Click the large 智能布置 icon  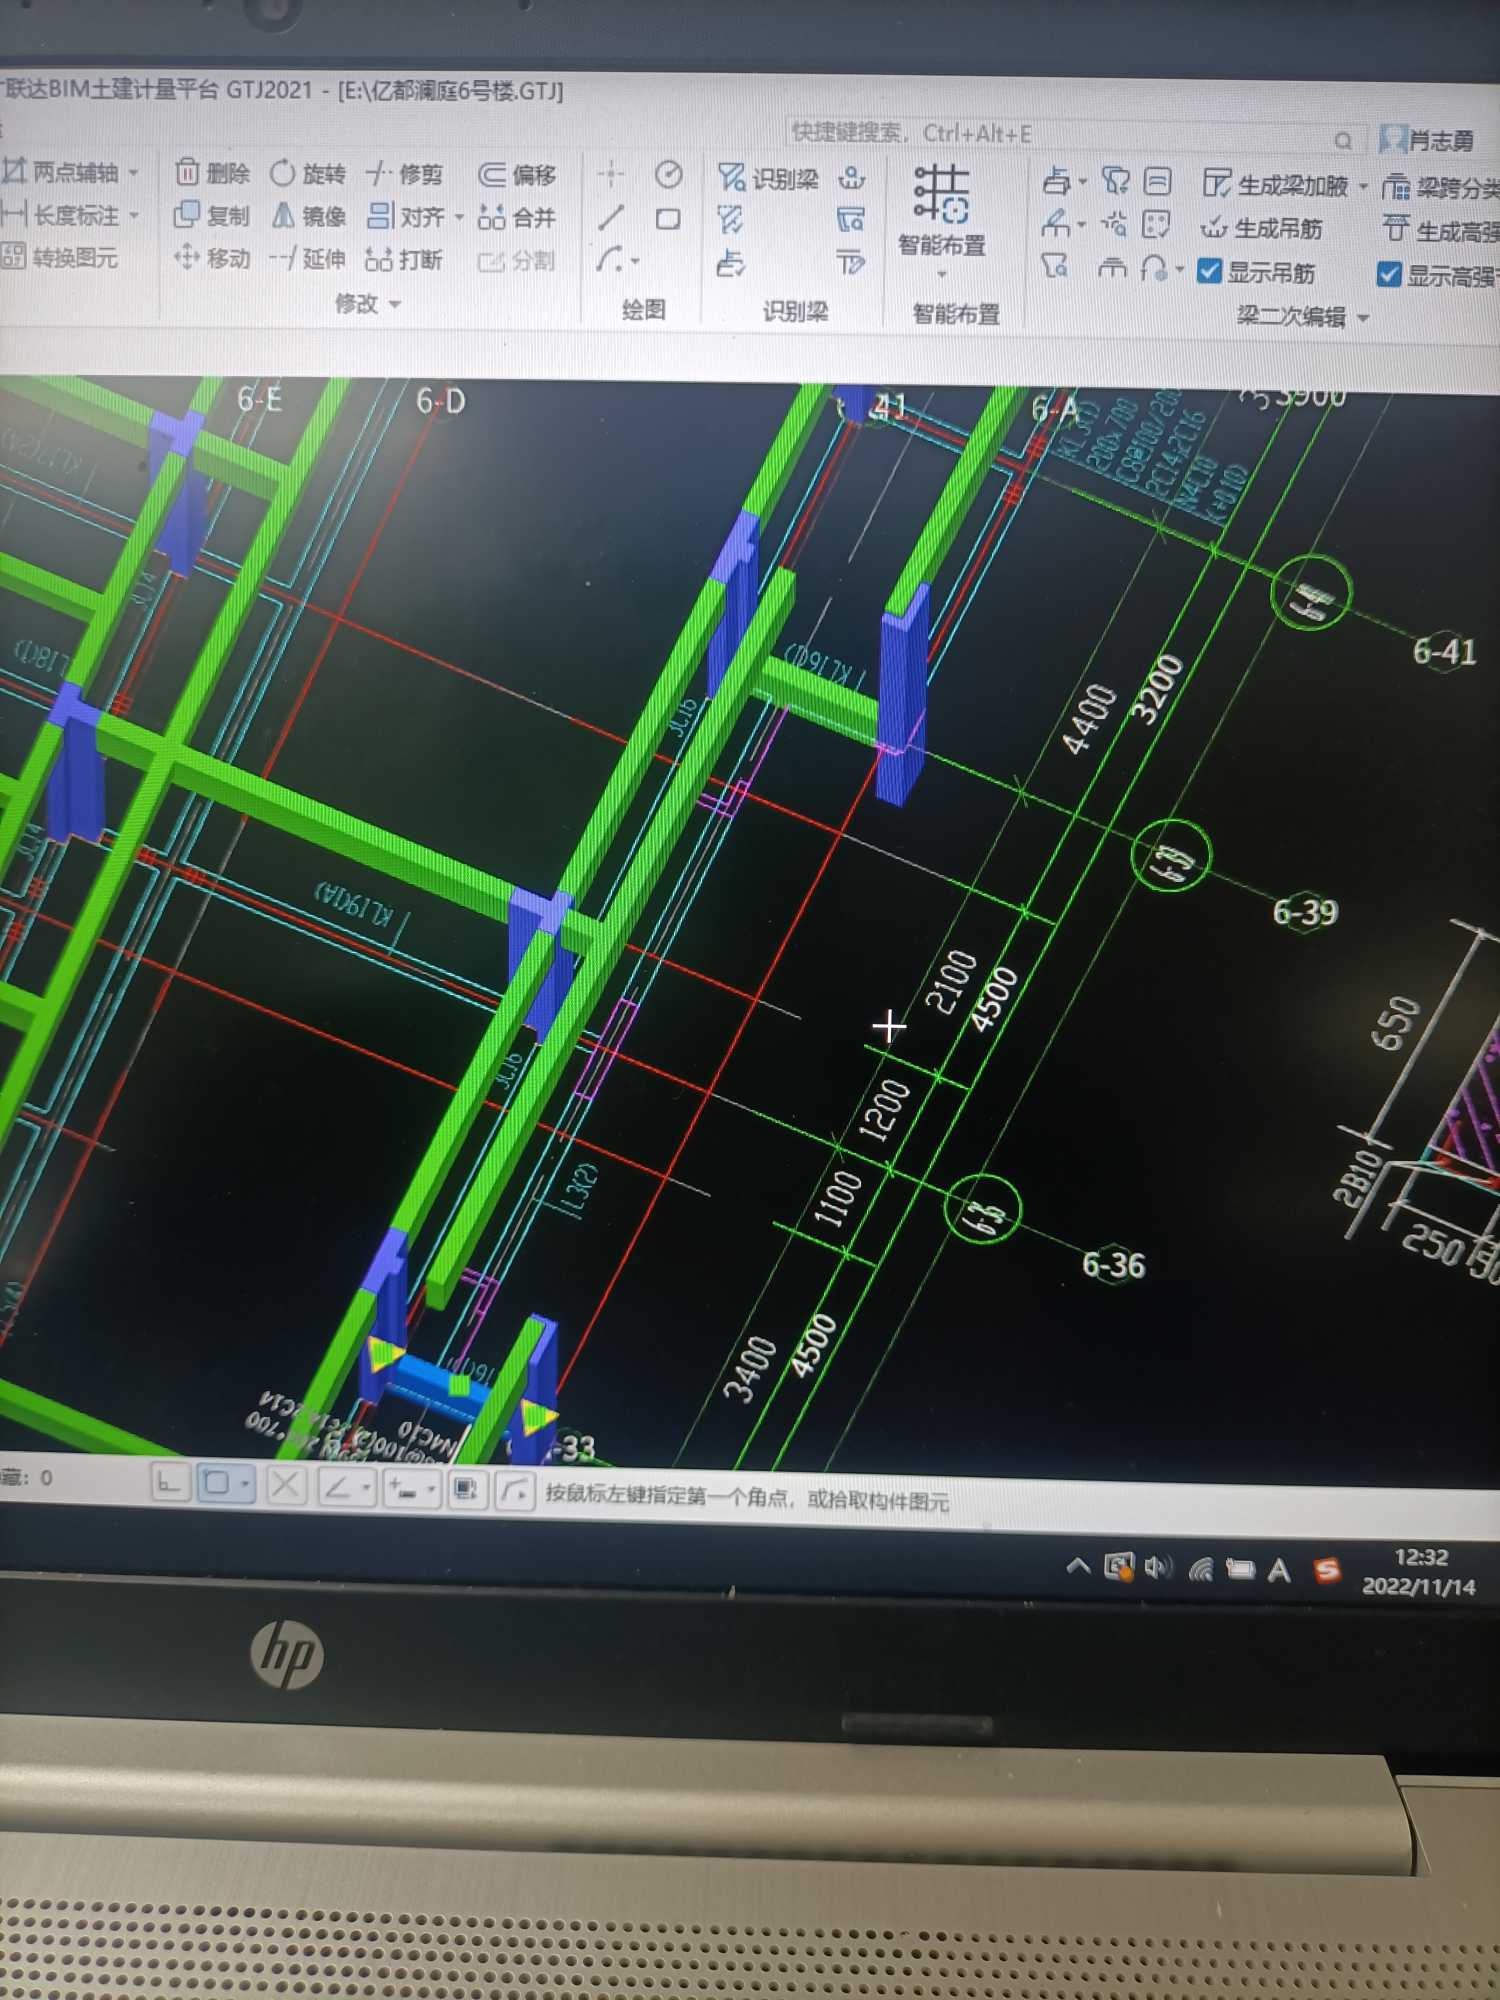coord(941,194)
